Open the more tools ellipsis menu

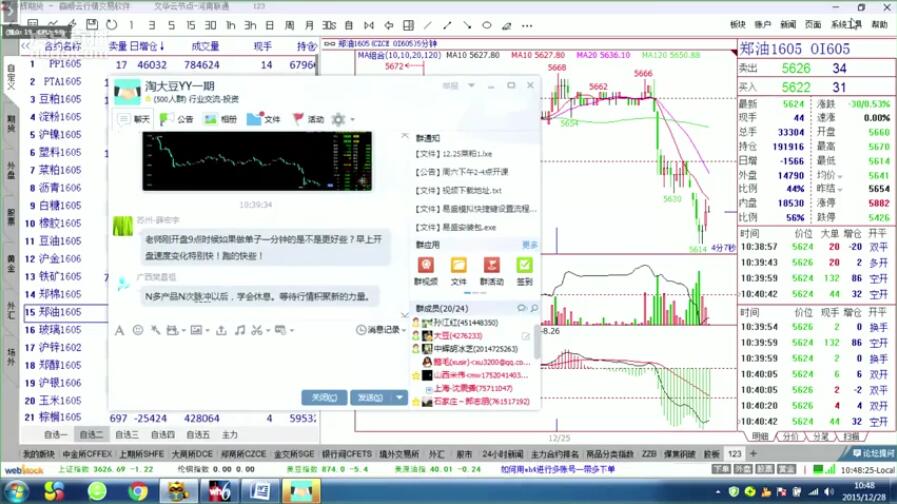click(x=527, y=25)
